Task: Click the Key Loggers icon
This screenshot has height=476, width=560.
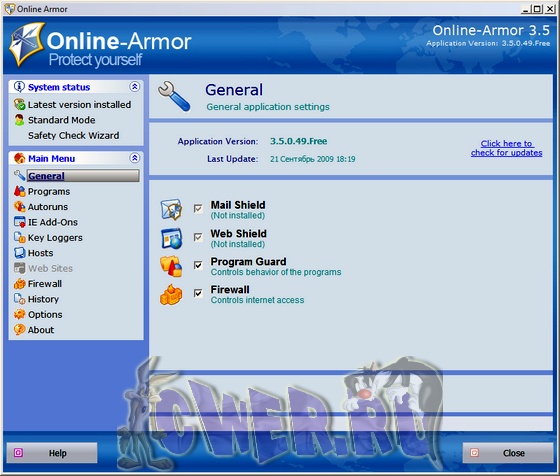Action: 19,237
